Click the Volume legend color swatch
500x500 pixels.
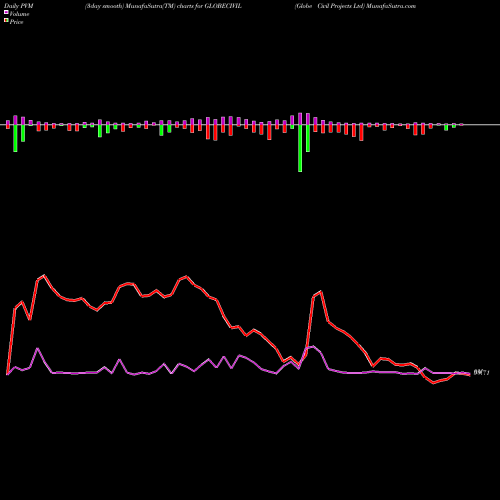tap(6, 12)
